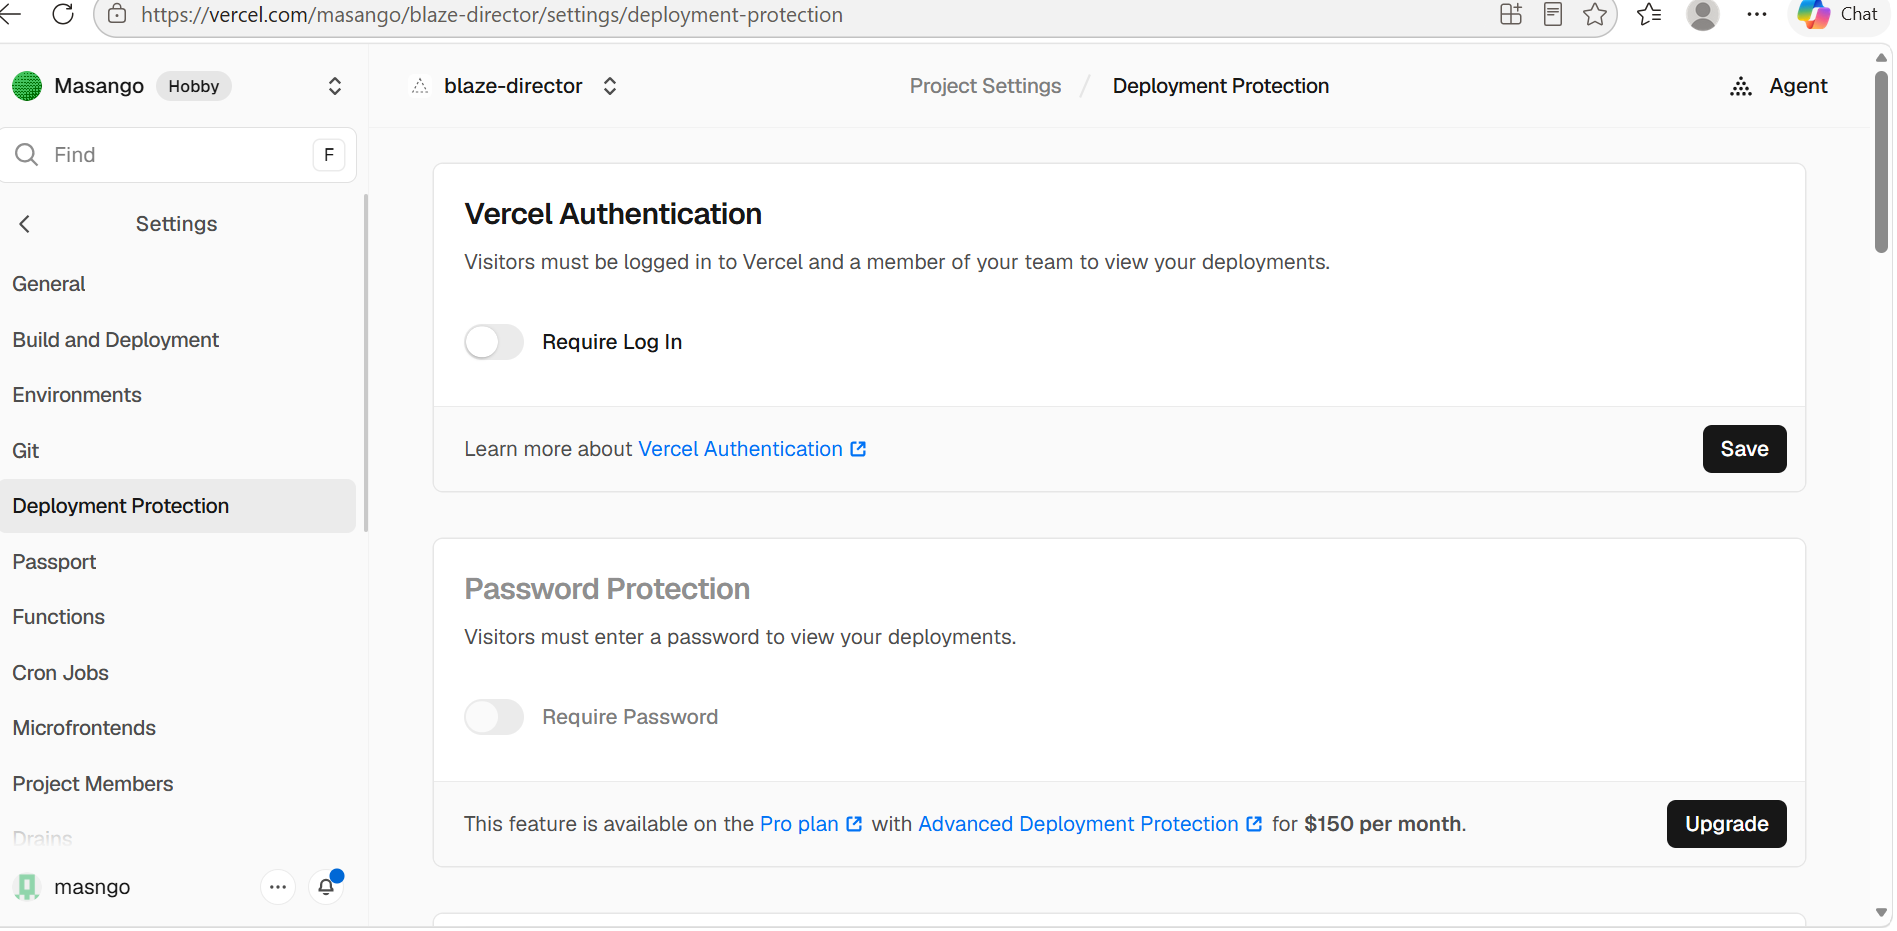Open the notifications bell
This screenshot has height=931, width=1897.
tap(326, 887)
